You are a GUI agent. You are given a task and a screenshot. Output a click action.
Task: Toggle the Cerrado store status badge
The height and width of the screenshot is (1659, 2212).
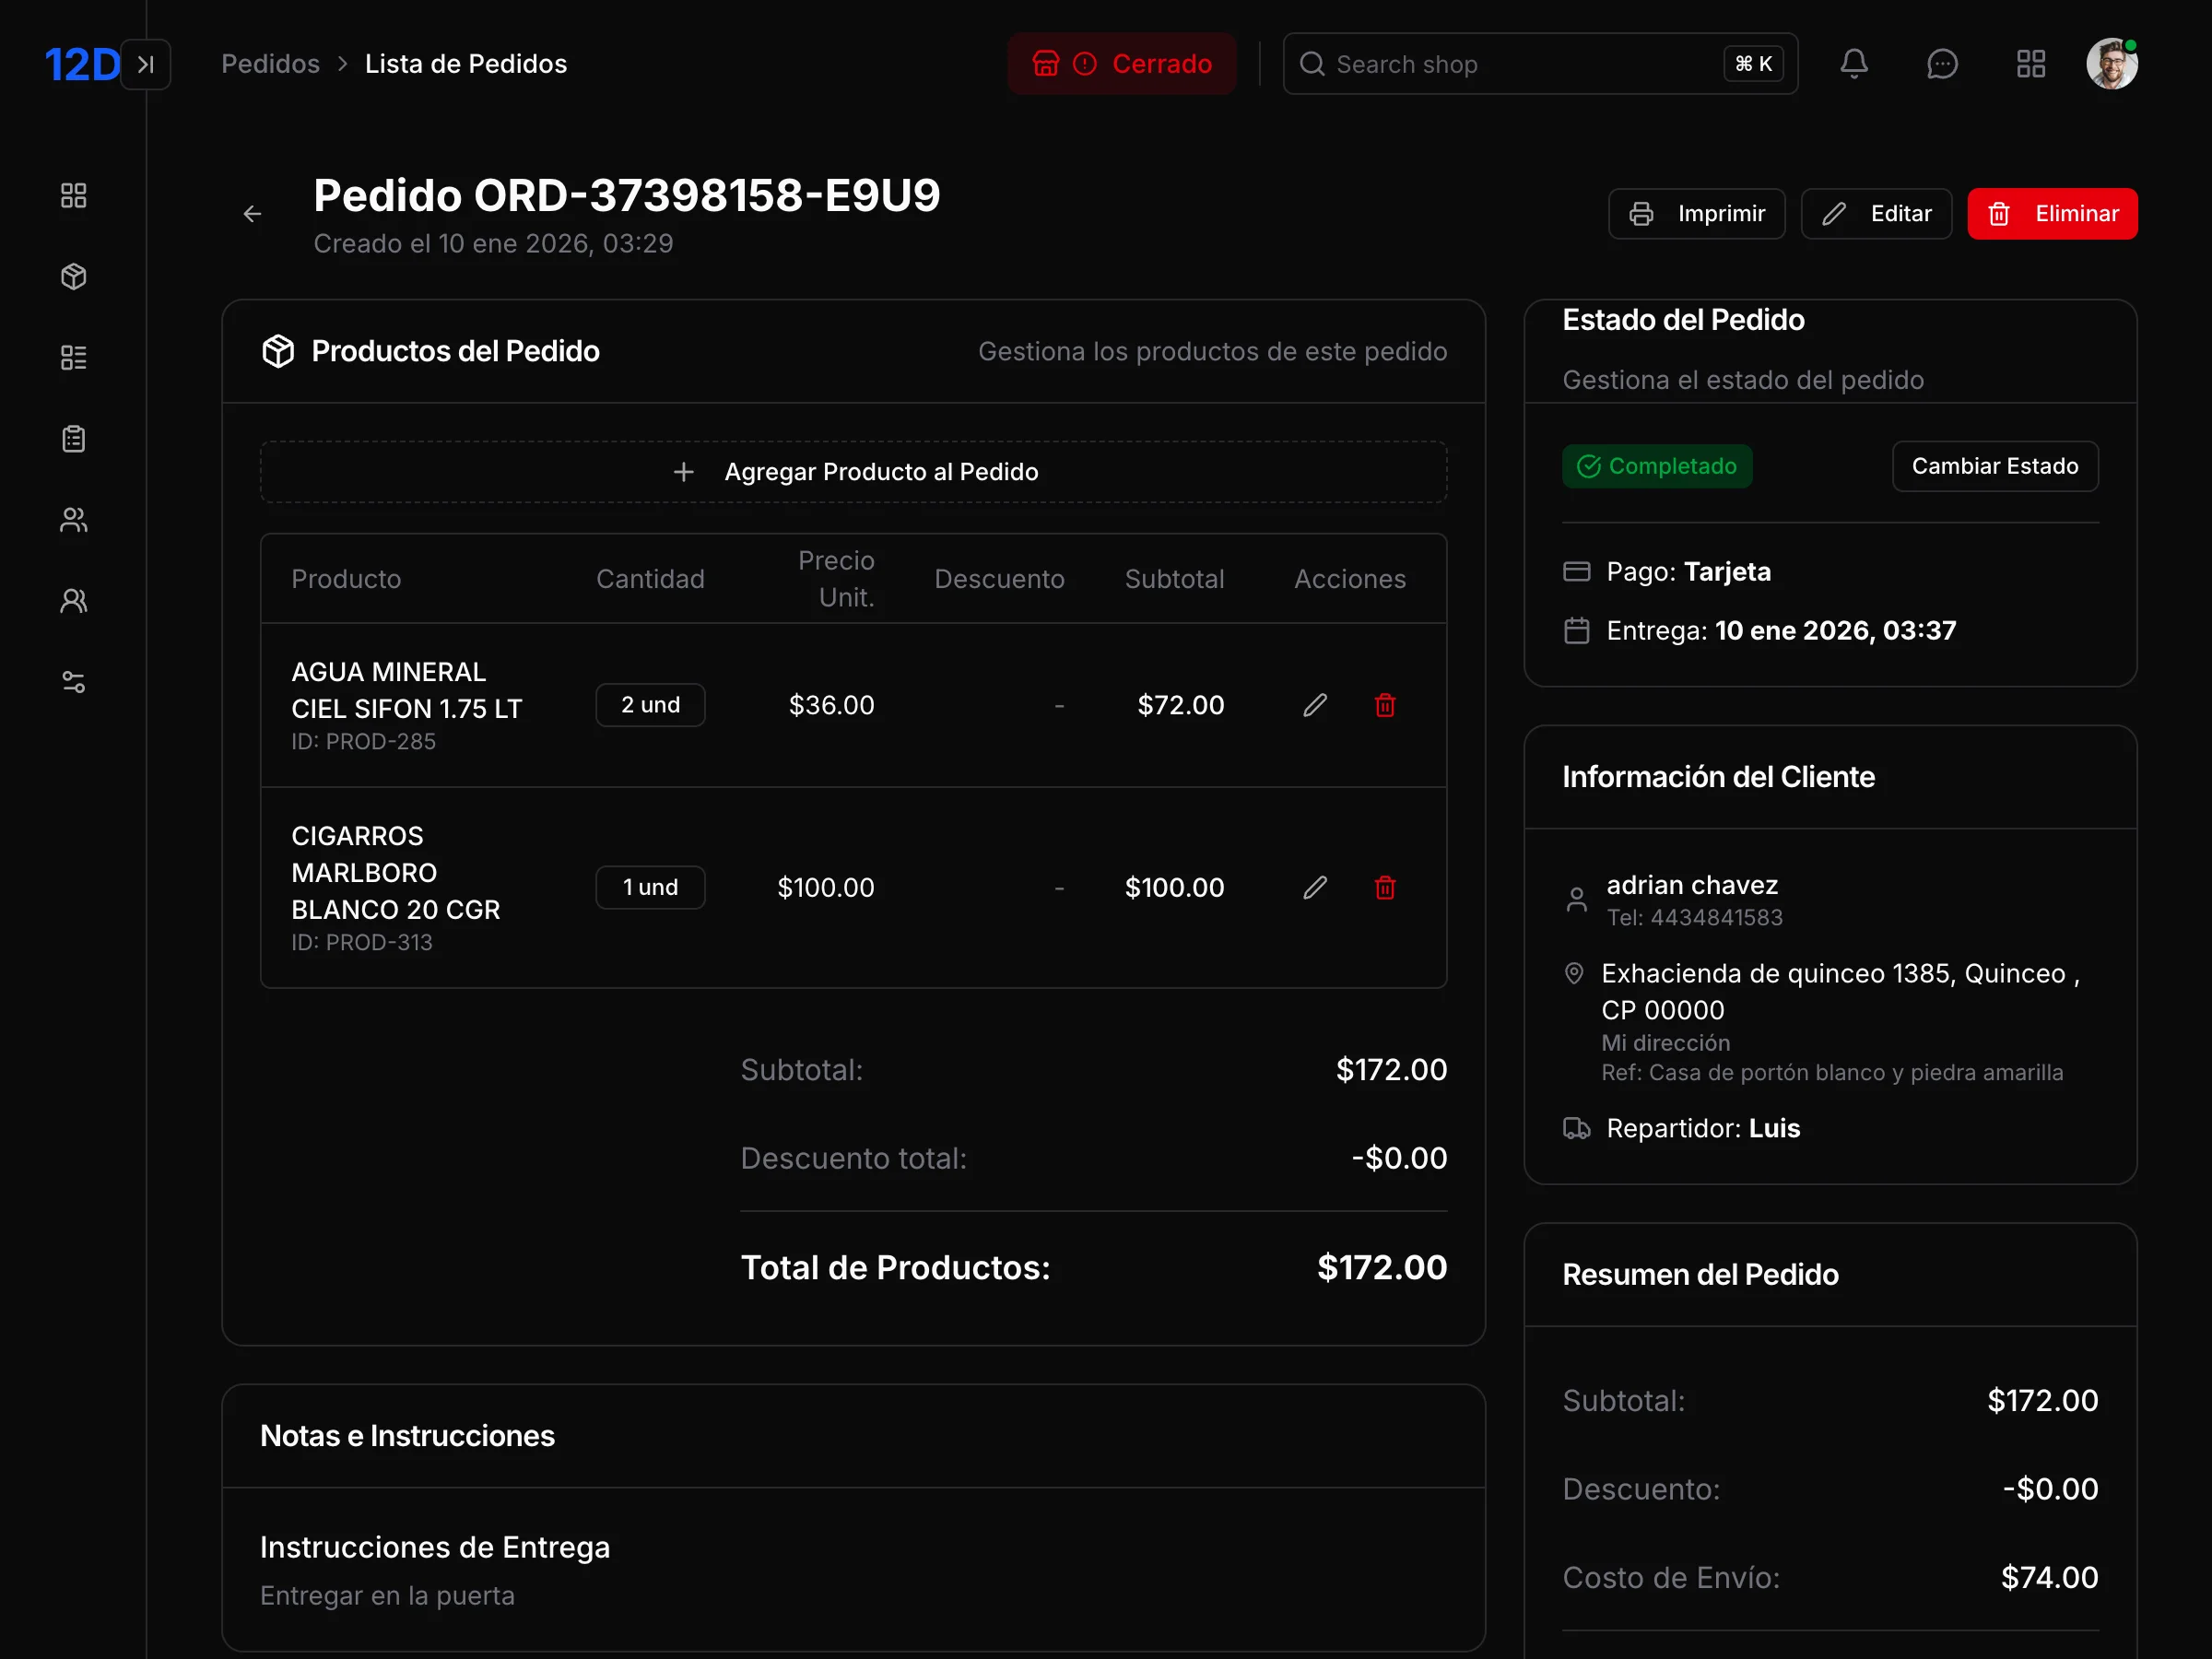click(x=1122, y=63)
